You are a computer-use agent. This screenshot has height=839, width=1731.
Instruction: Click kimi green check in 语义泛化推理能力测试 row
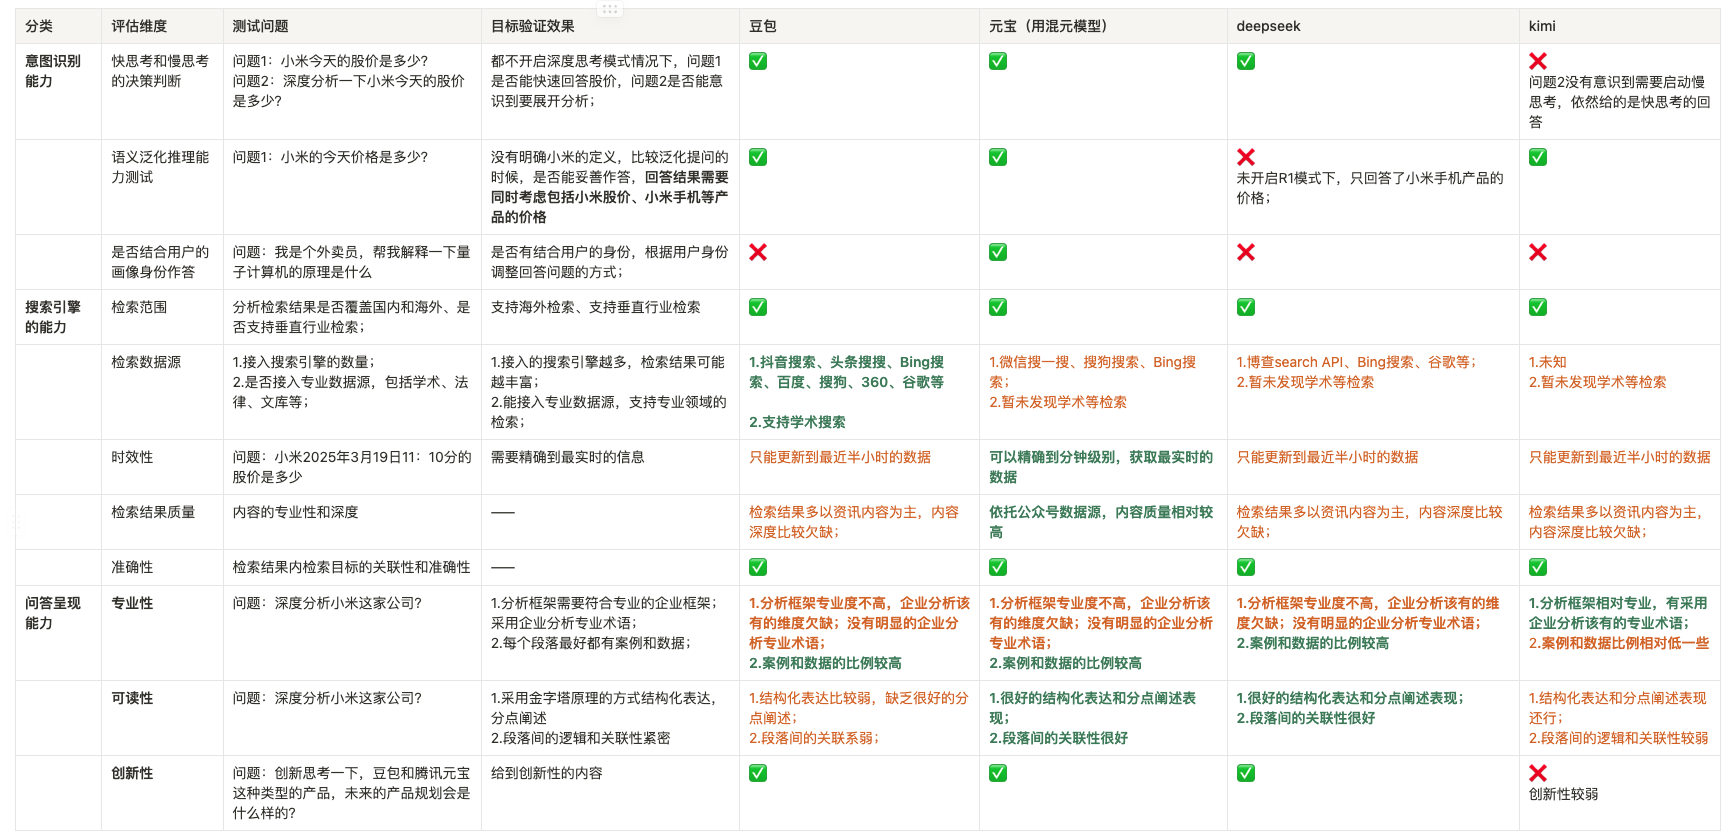(x=1538, y=157)
